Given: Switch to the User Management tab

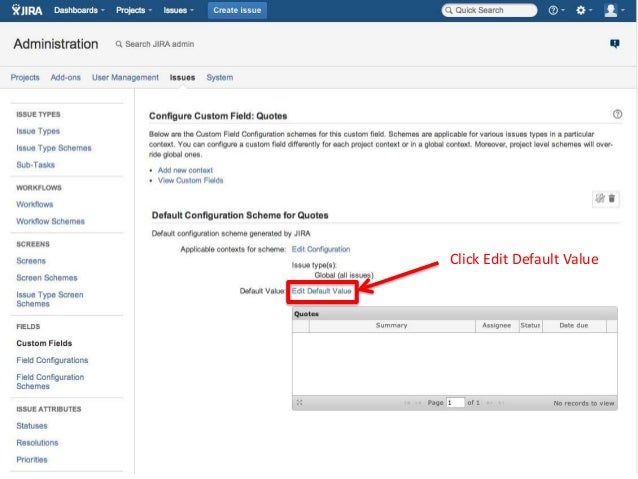Looking at the screenshot, I should click(125, 77).
